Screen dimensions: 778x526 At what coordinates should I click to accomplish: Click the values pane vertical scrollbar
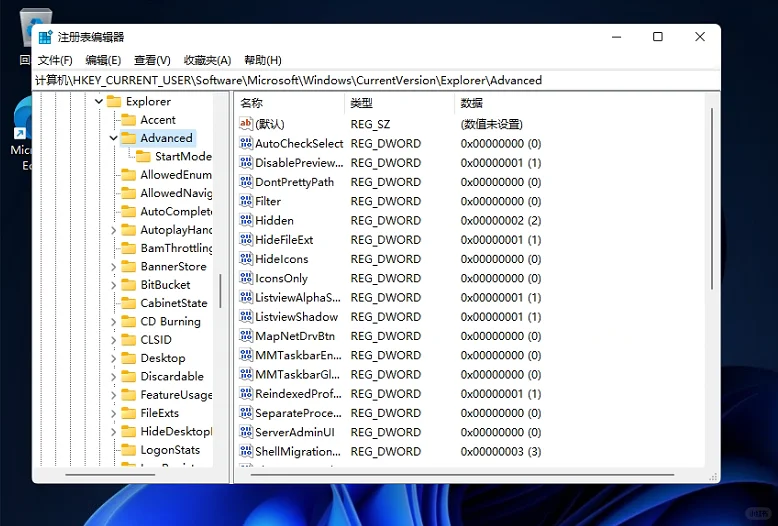pyautogui.click(x=712, y=198)
